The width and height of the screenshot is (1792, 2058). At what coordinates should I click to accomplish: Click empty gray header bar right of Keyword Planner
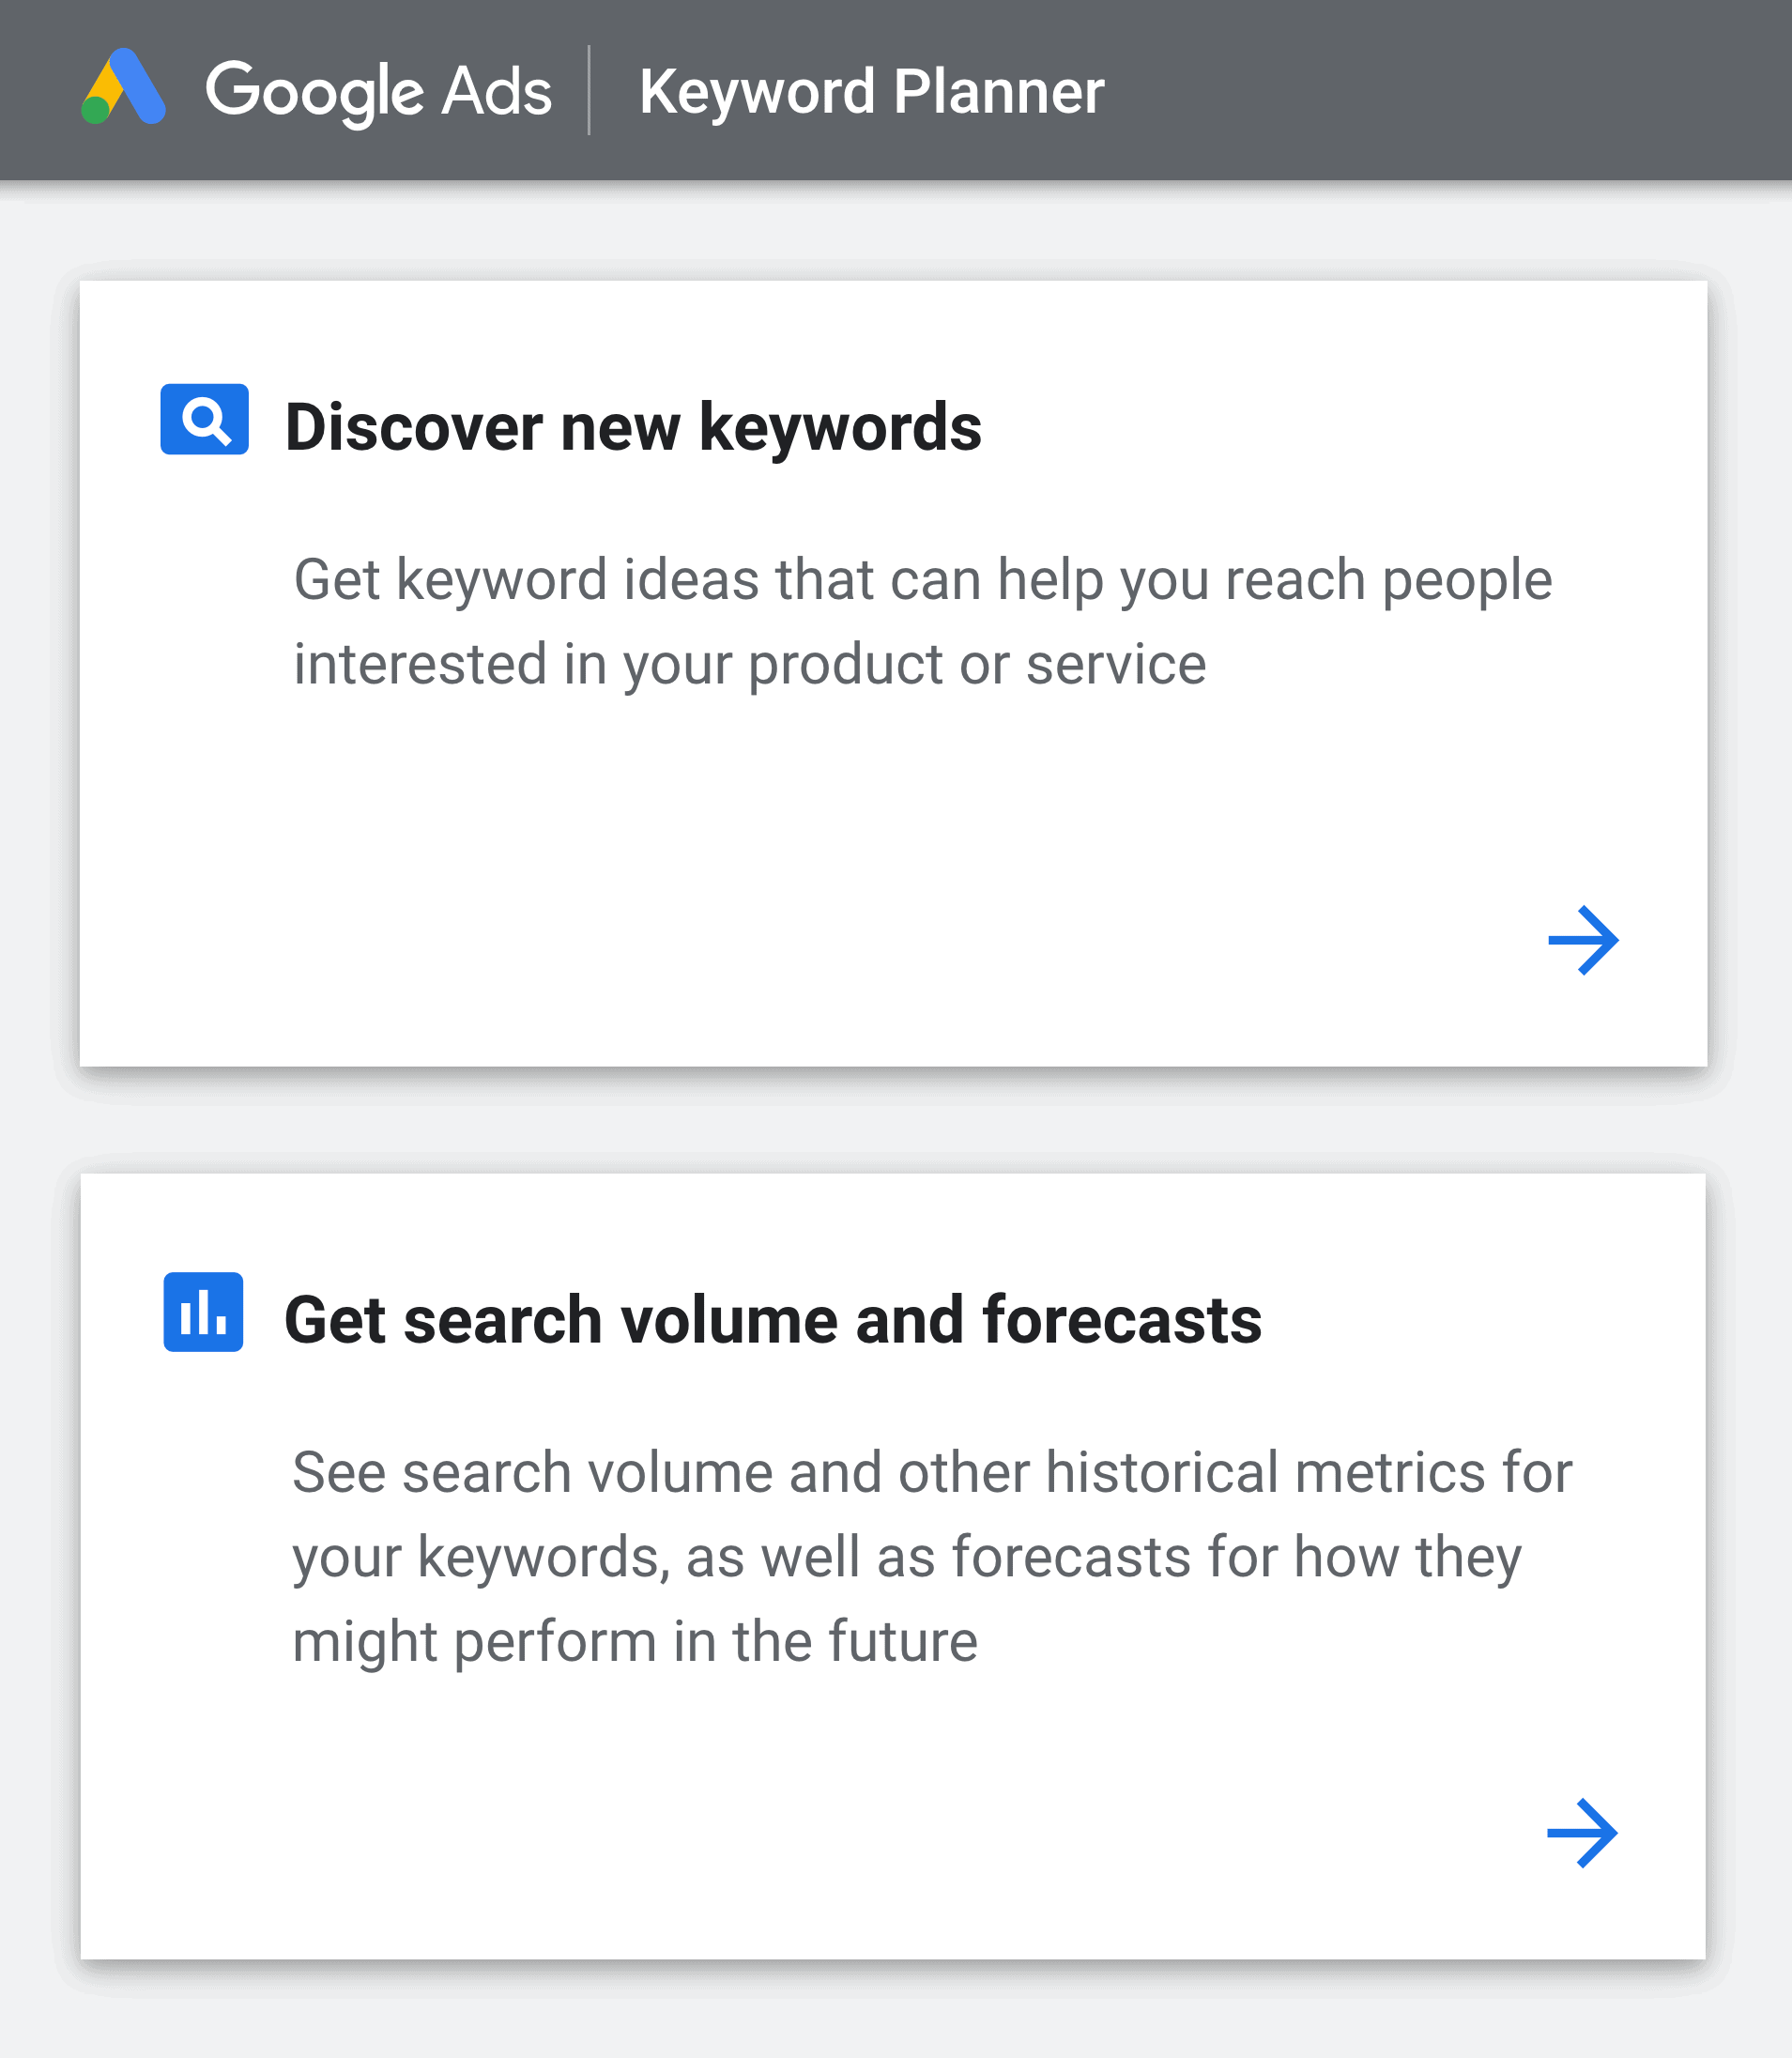[1450, 90]
